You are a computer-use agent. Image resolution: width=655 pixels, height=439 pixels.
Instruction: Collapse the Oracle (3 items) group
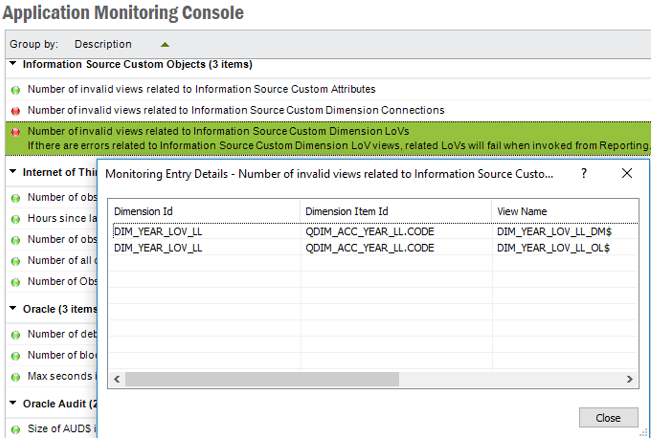13,309
